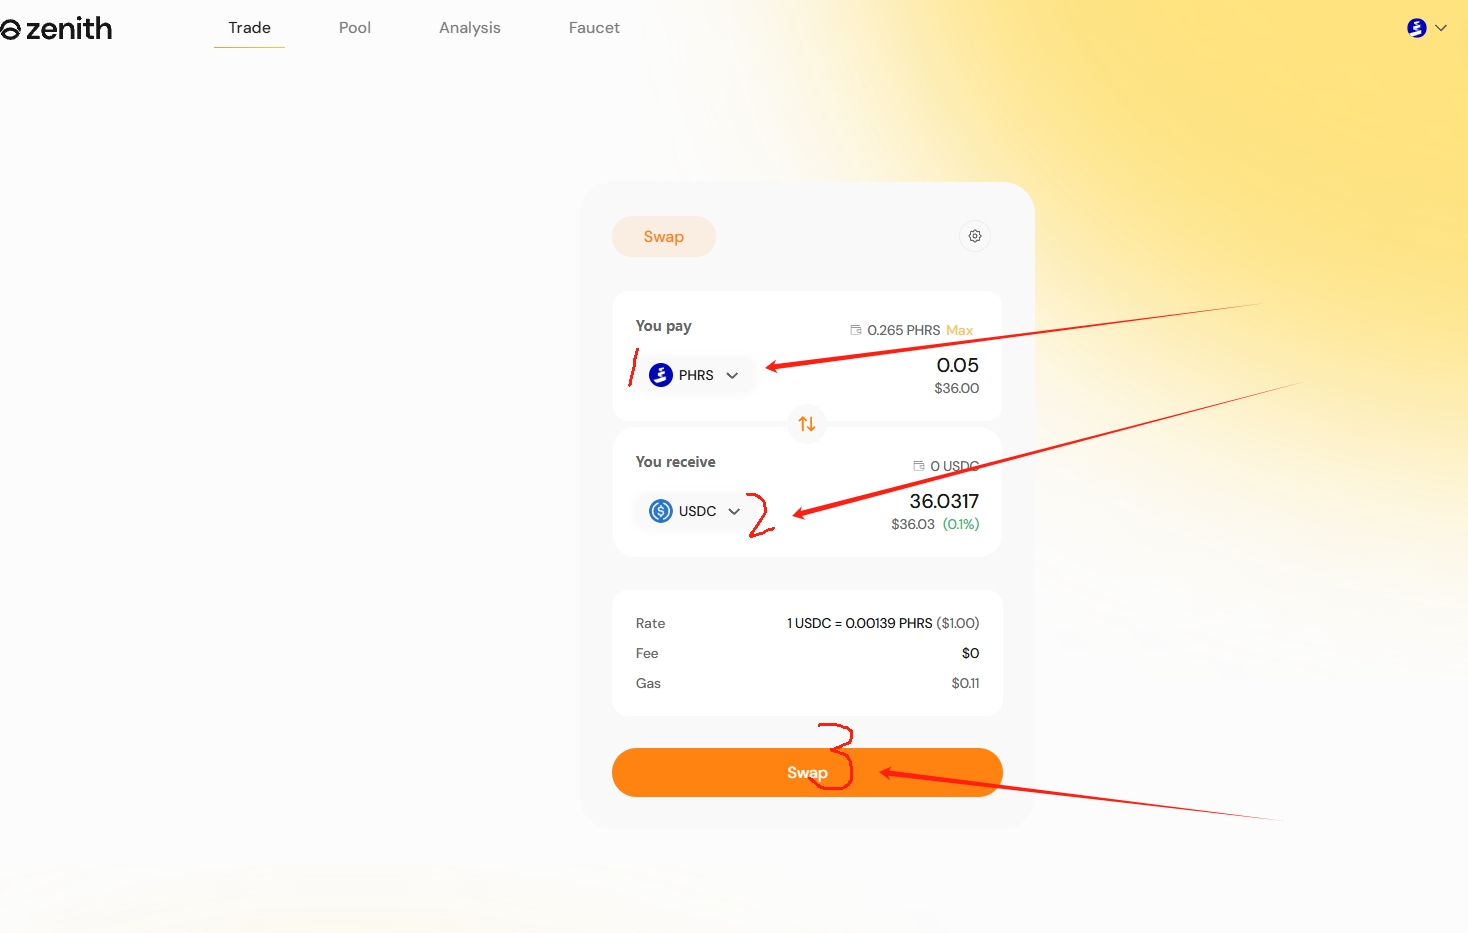Click wallet icon beside 0.265 PHRS balance
Screen dimensions: 1468x933
856,330
